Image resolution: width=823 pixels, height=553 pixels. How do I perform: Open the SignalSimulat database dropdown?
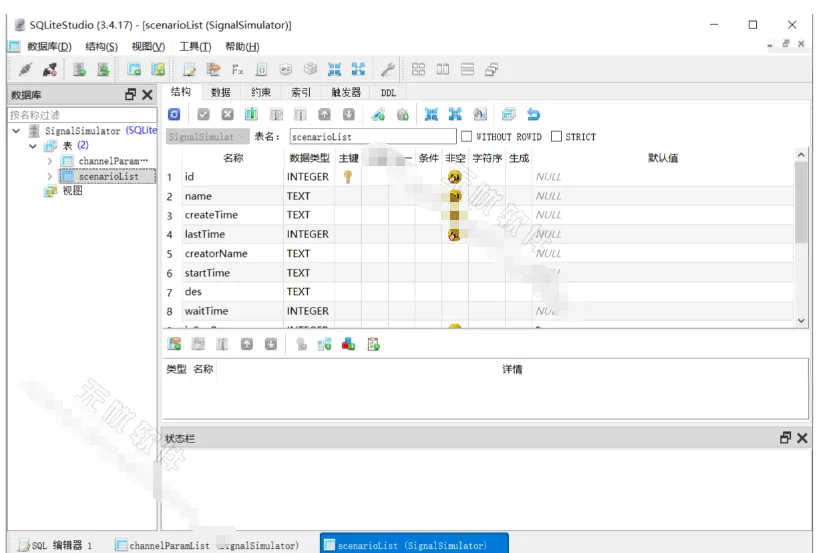point(207,136)
